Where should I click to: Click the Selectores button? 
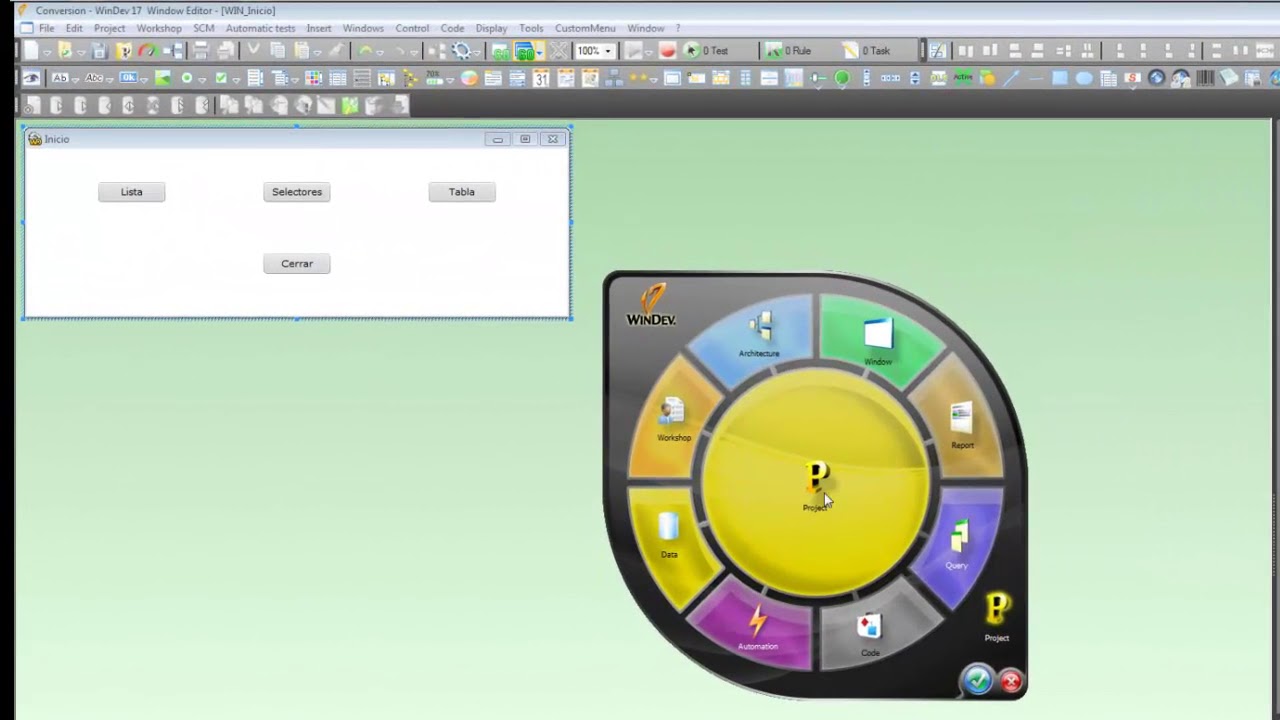[297, 192]
